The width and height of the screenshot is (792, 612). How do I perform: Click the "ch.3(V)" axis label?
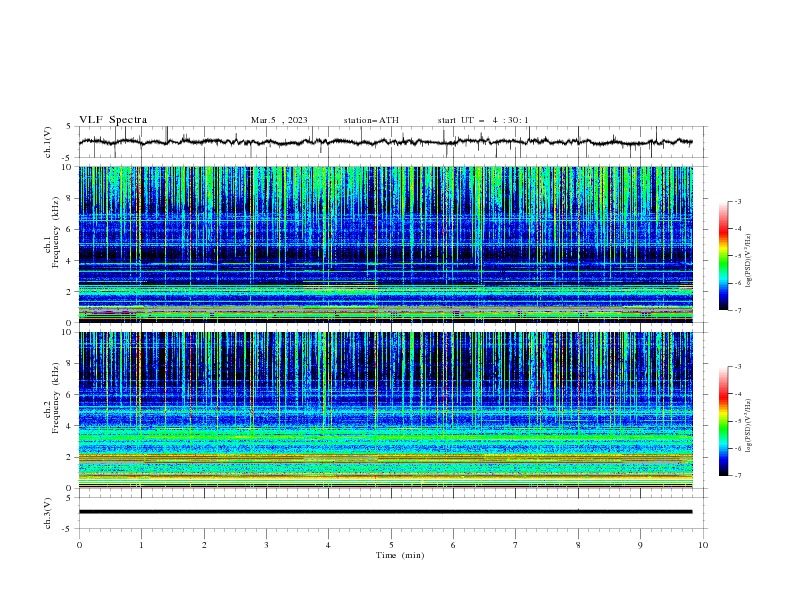(48, 513)
